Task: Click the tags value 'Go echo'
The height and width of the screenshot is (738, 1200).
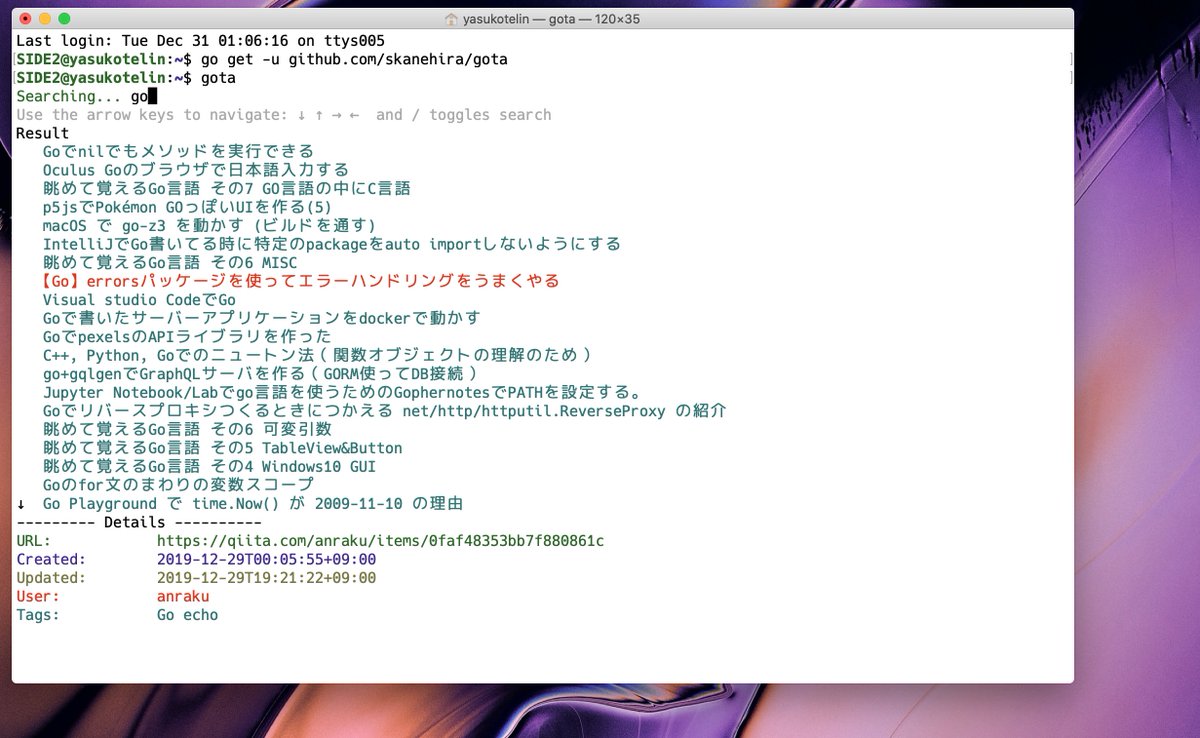Action: pos(187,615)
